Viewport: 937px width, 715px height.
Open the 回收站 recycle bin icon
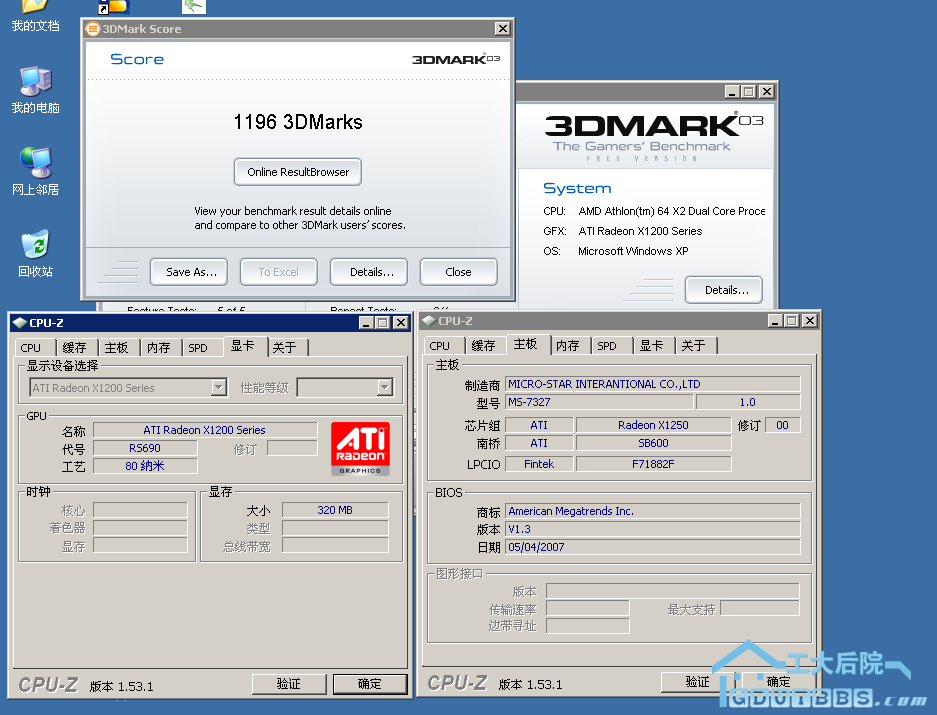pyautogui.click(x=35, y=253)
